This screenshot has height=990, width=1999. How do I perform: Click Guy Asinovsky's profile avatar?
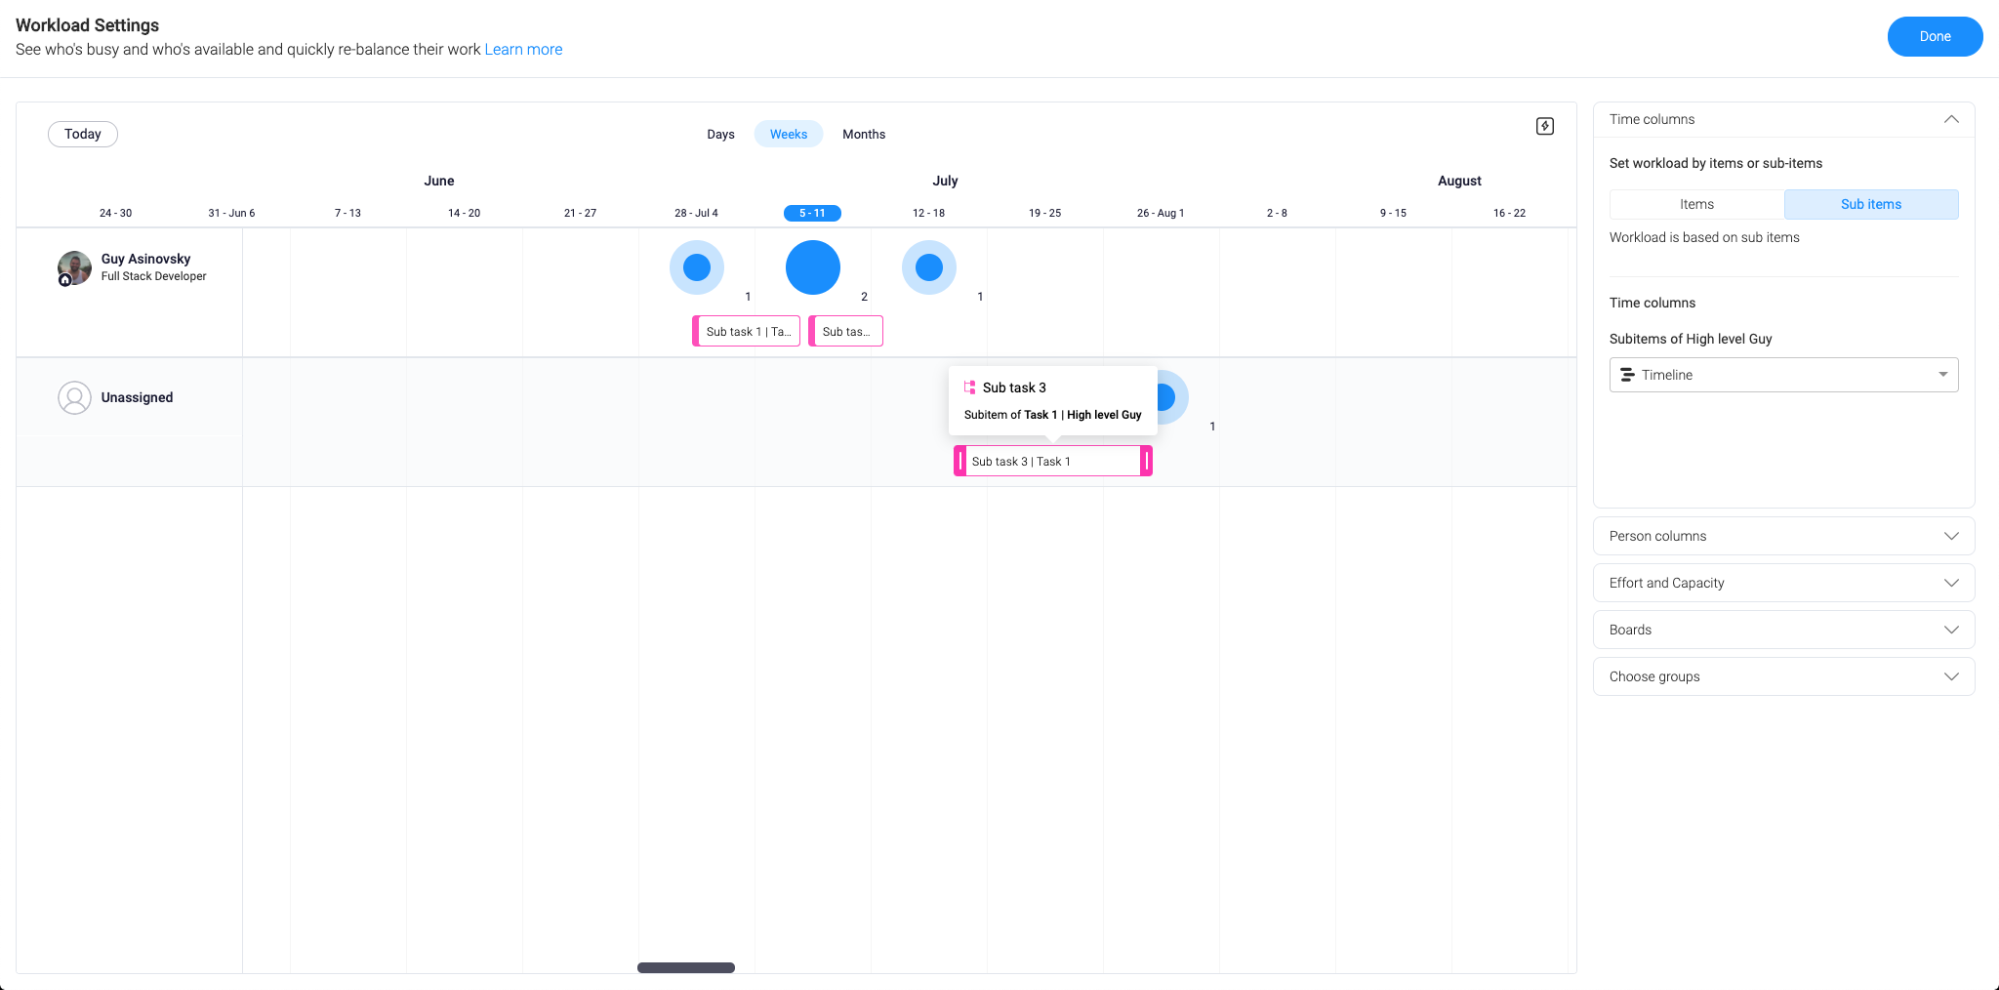(x=74, y=268)
